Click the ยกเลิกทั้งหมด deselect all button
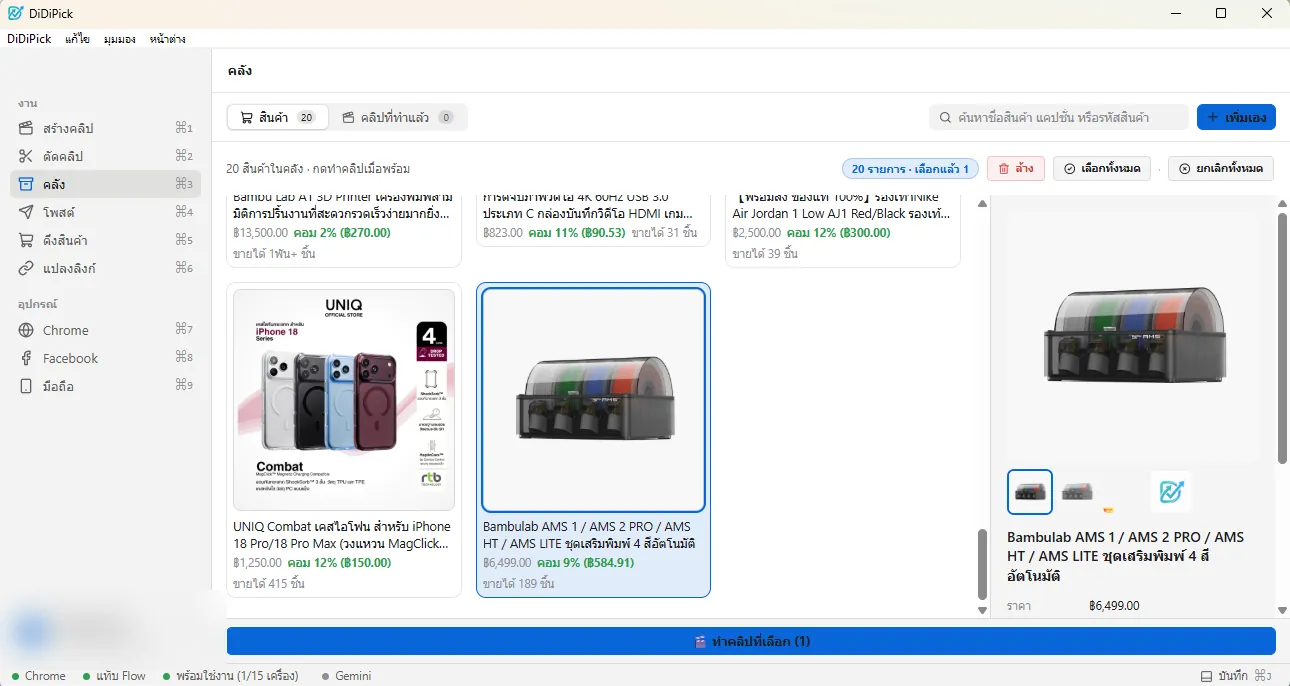 [1220, 168]
